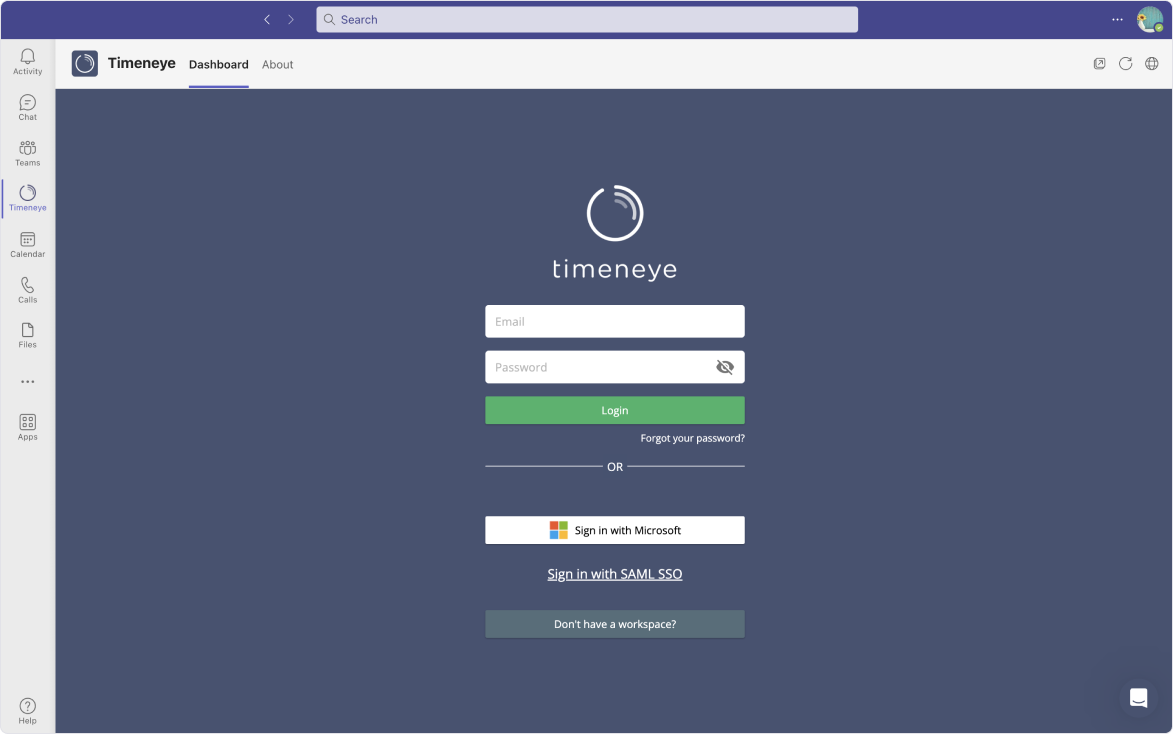
Task: Open the Teams section
Action: [27, 152]
